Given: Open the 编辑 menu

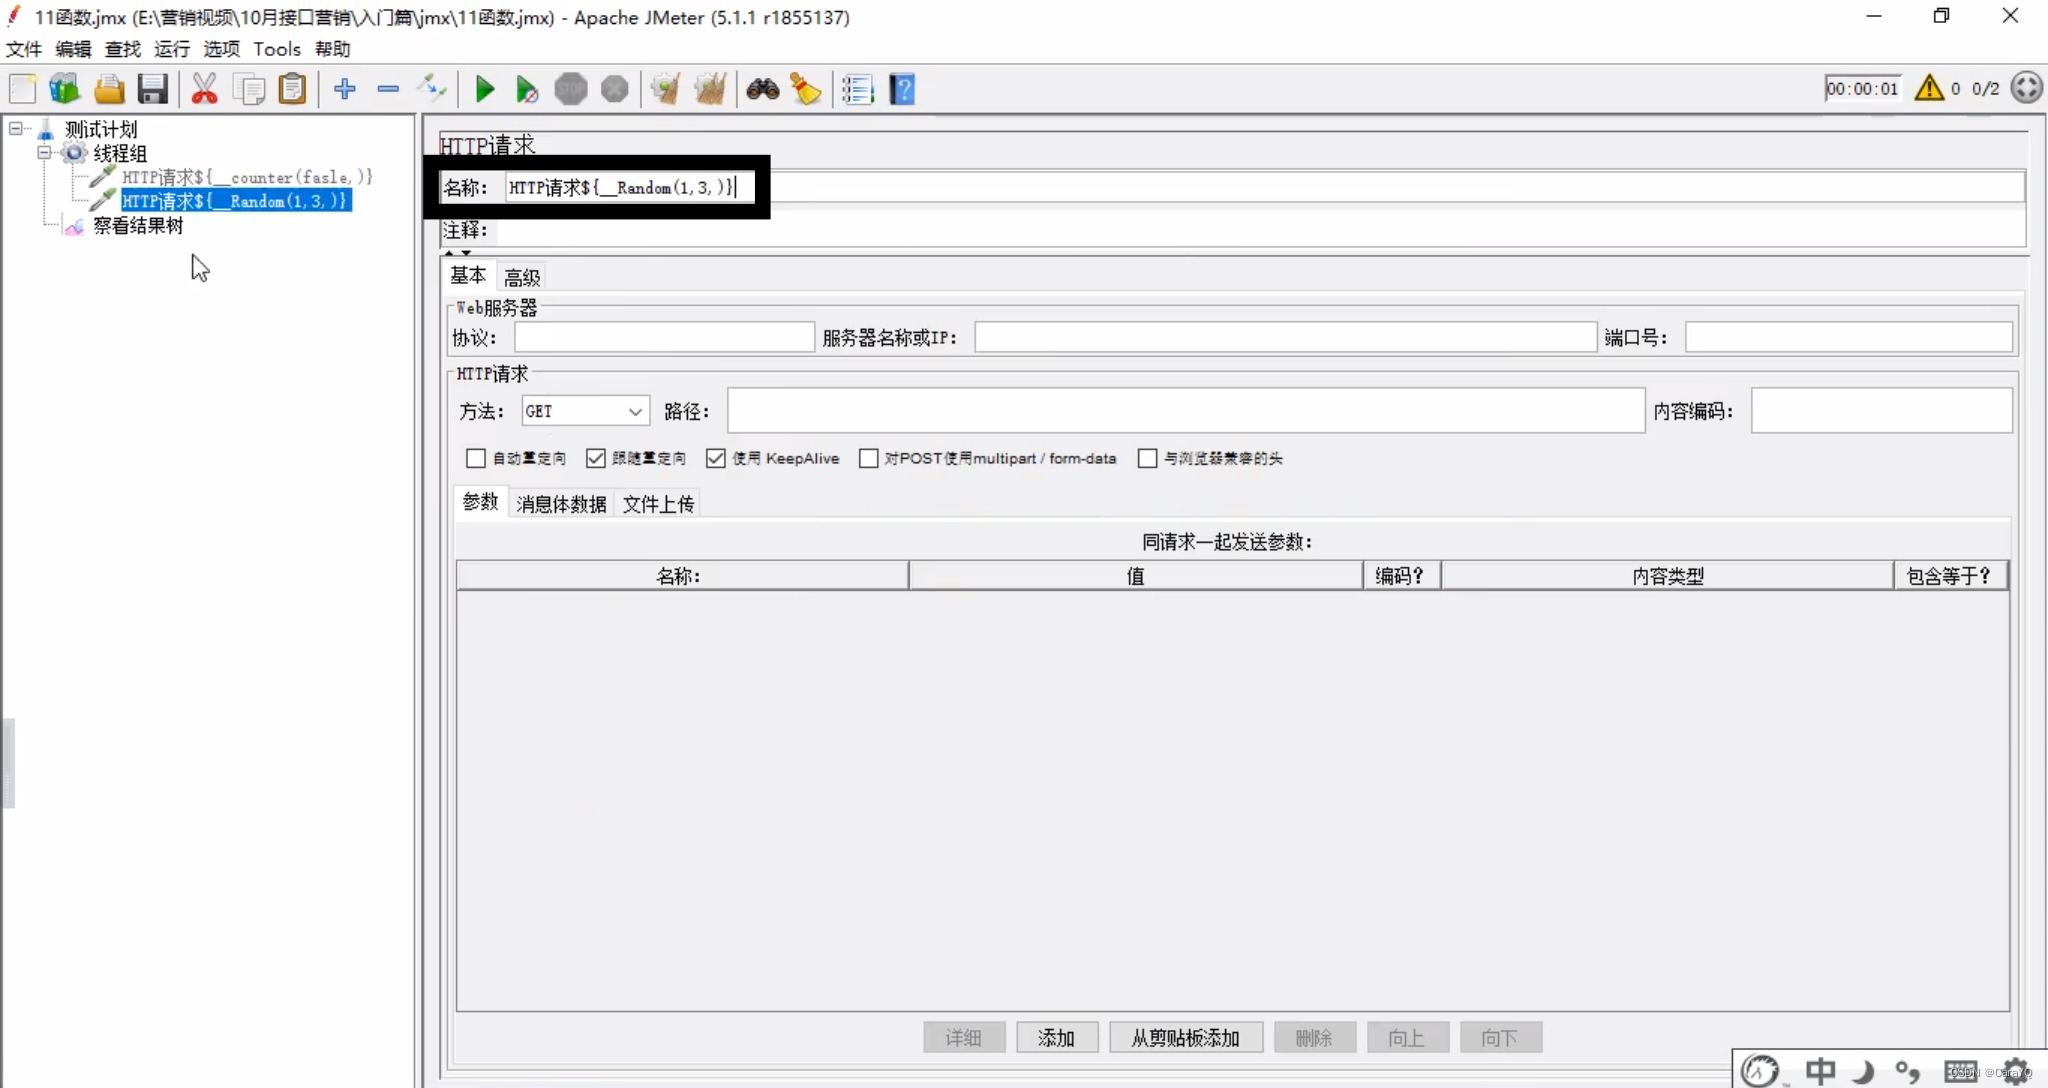Looking at the screenshot, I should click(73, 49).
